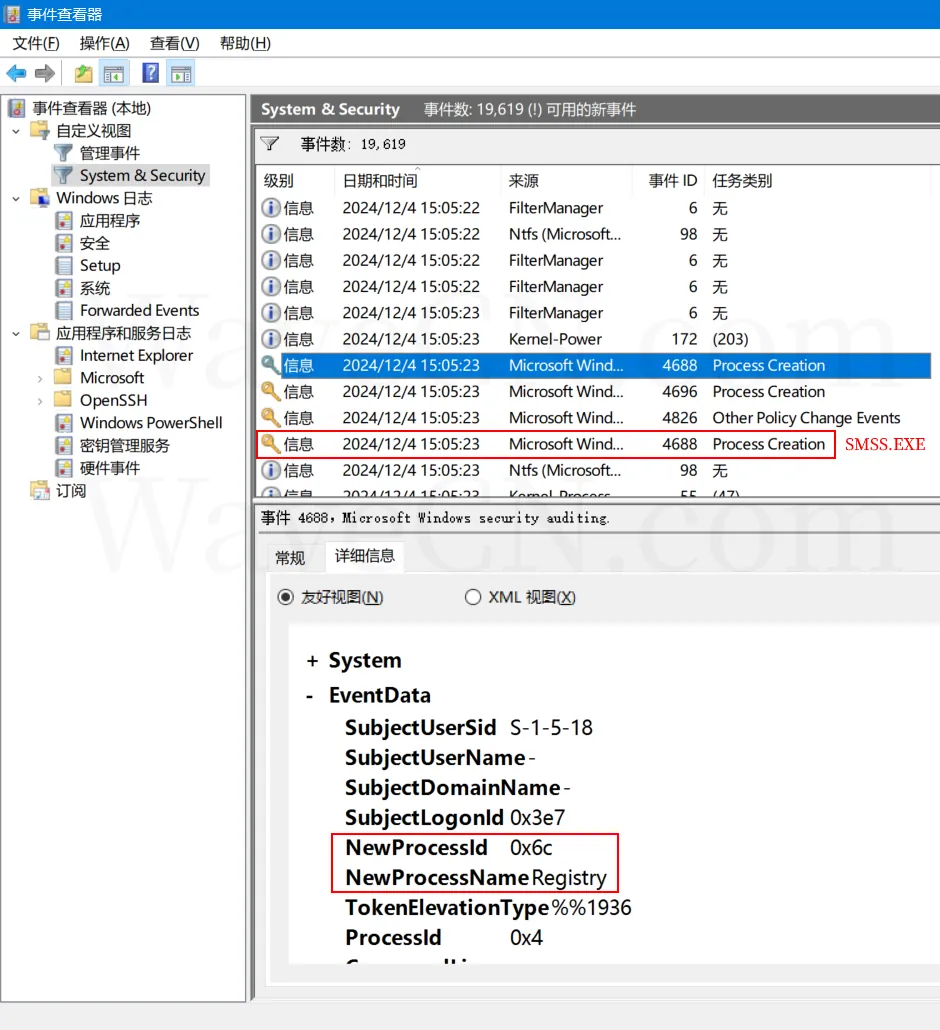Collapse the Windows 日志 tree node
Image resolution: width=940 pixels, height=1030 pixels.
(x=16, y=198)
